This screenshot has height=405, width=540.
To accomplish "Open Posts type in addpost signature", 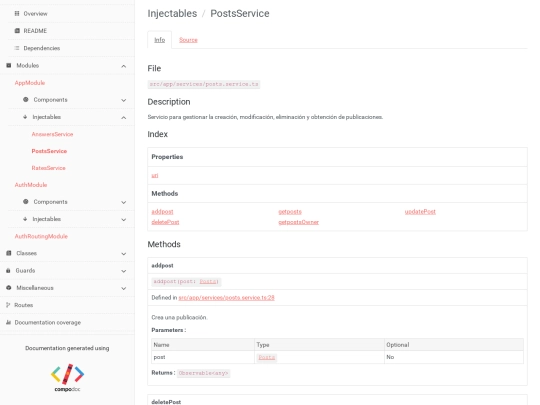I will click(208, 281).
